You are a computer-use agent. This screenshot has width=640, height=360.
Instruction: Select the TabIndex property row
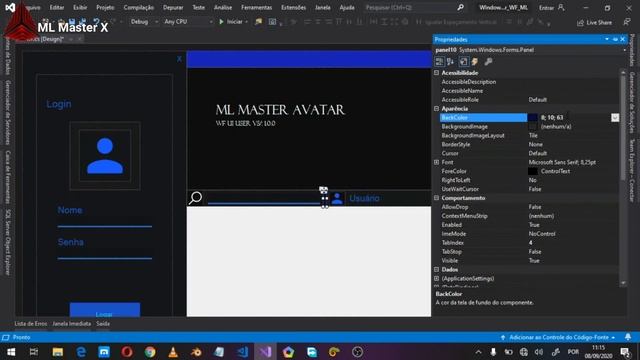click(x=529, y=242)
